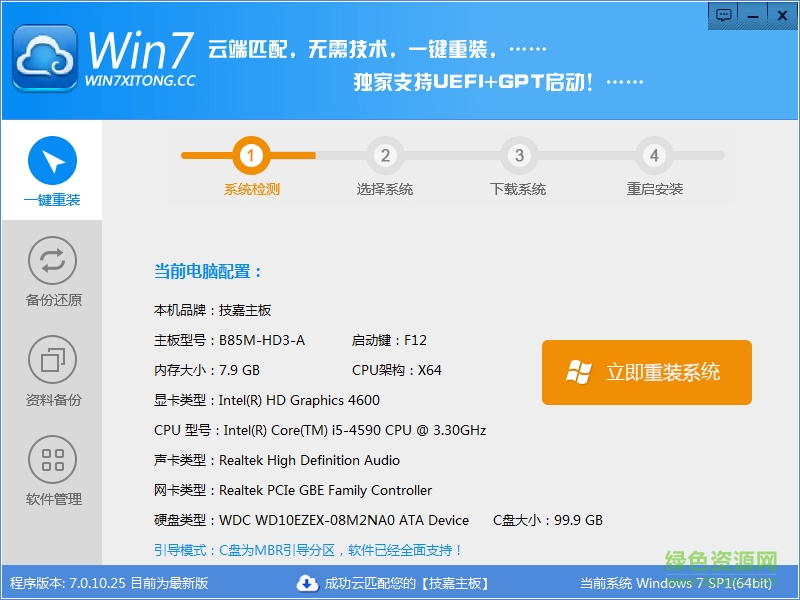Click the step 1 系统检测 circle
Screen dimensions: 800x600
250,155
